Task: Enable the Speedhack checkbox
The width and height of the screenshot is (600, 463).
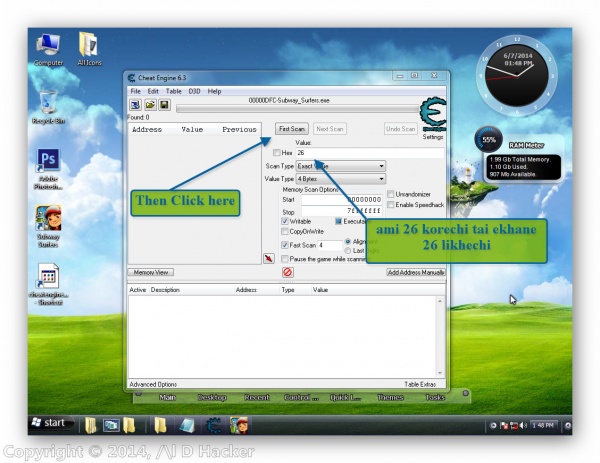Action: point(391,205)
